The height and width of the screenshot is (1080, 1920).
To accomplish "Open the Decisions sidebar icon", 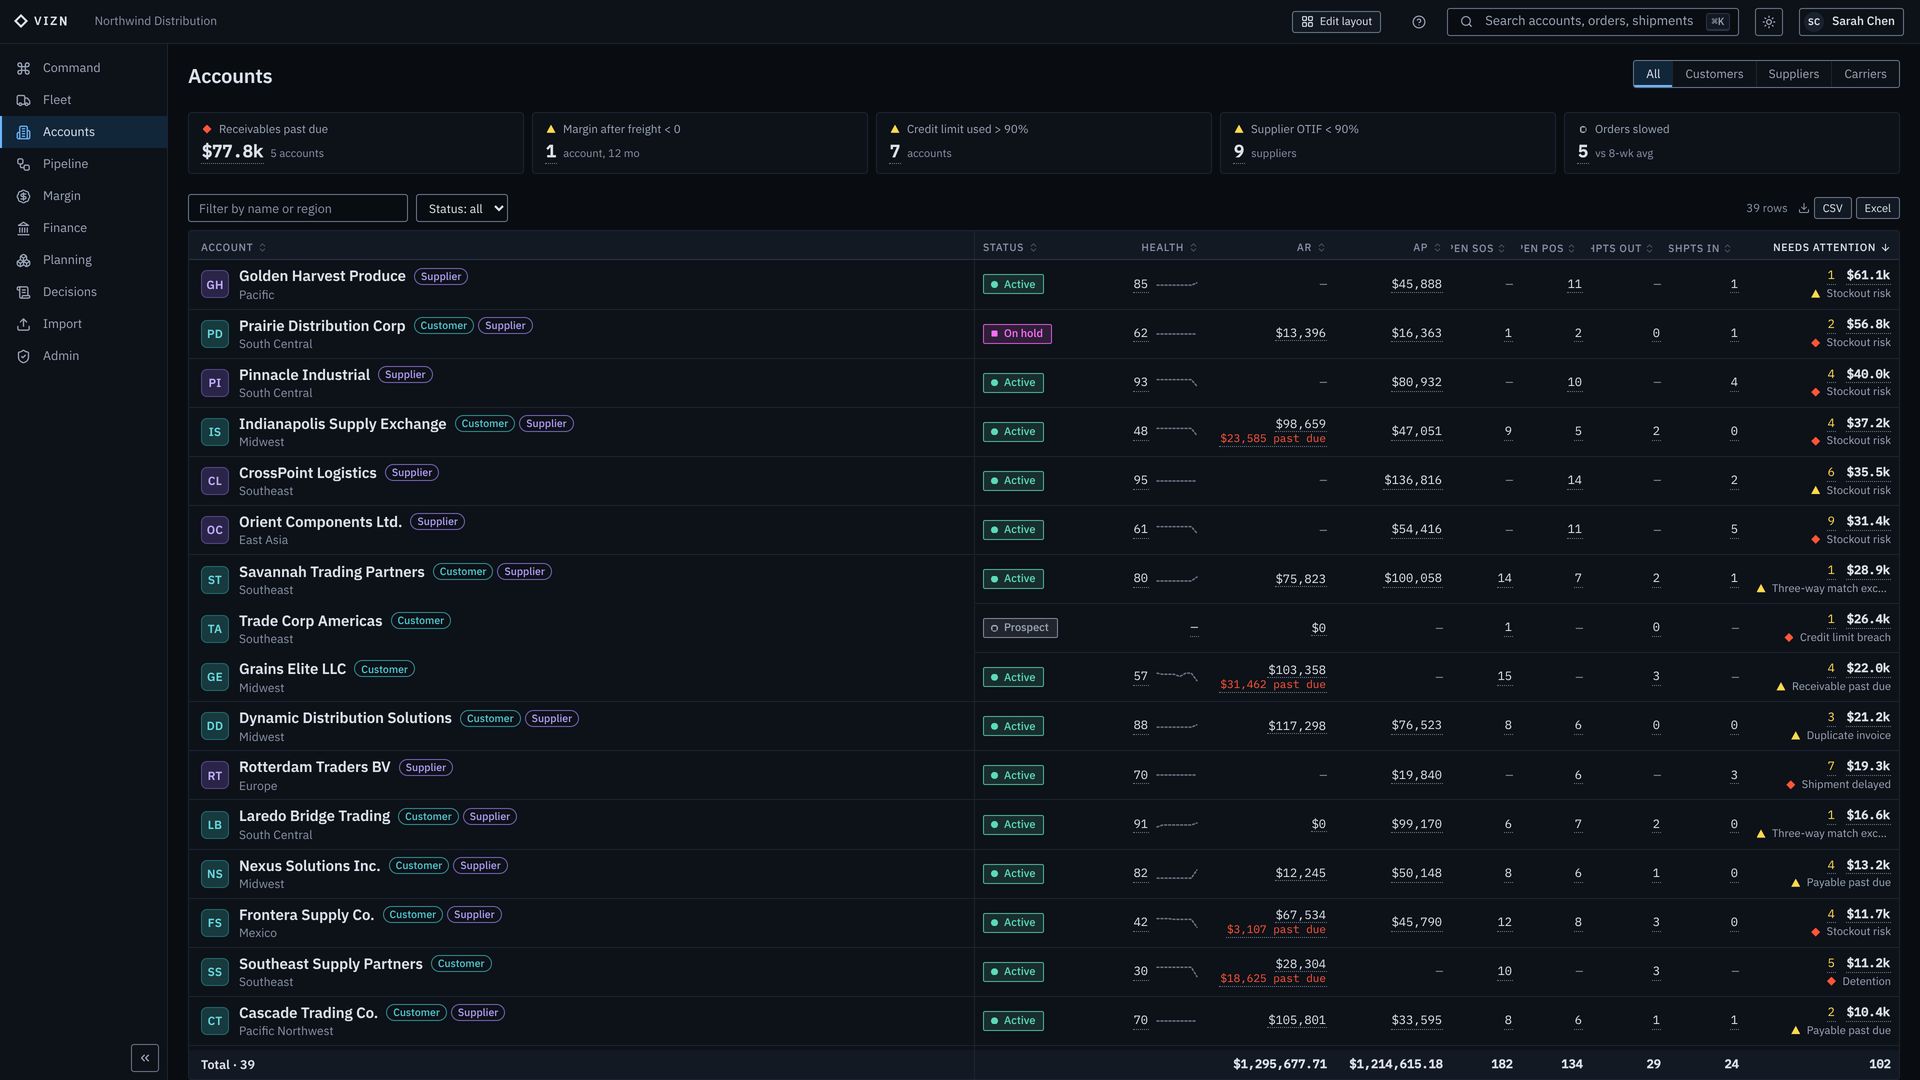I will point(23,292).
